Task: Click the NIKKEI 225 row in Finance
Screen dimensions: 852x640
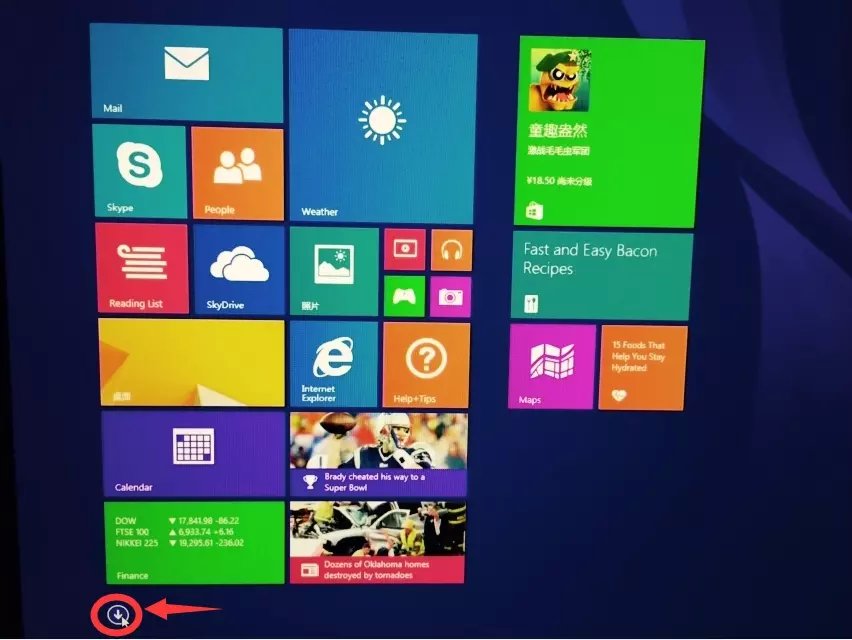Action: (x=179, y=543)
